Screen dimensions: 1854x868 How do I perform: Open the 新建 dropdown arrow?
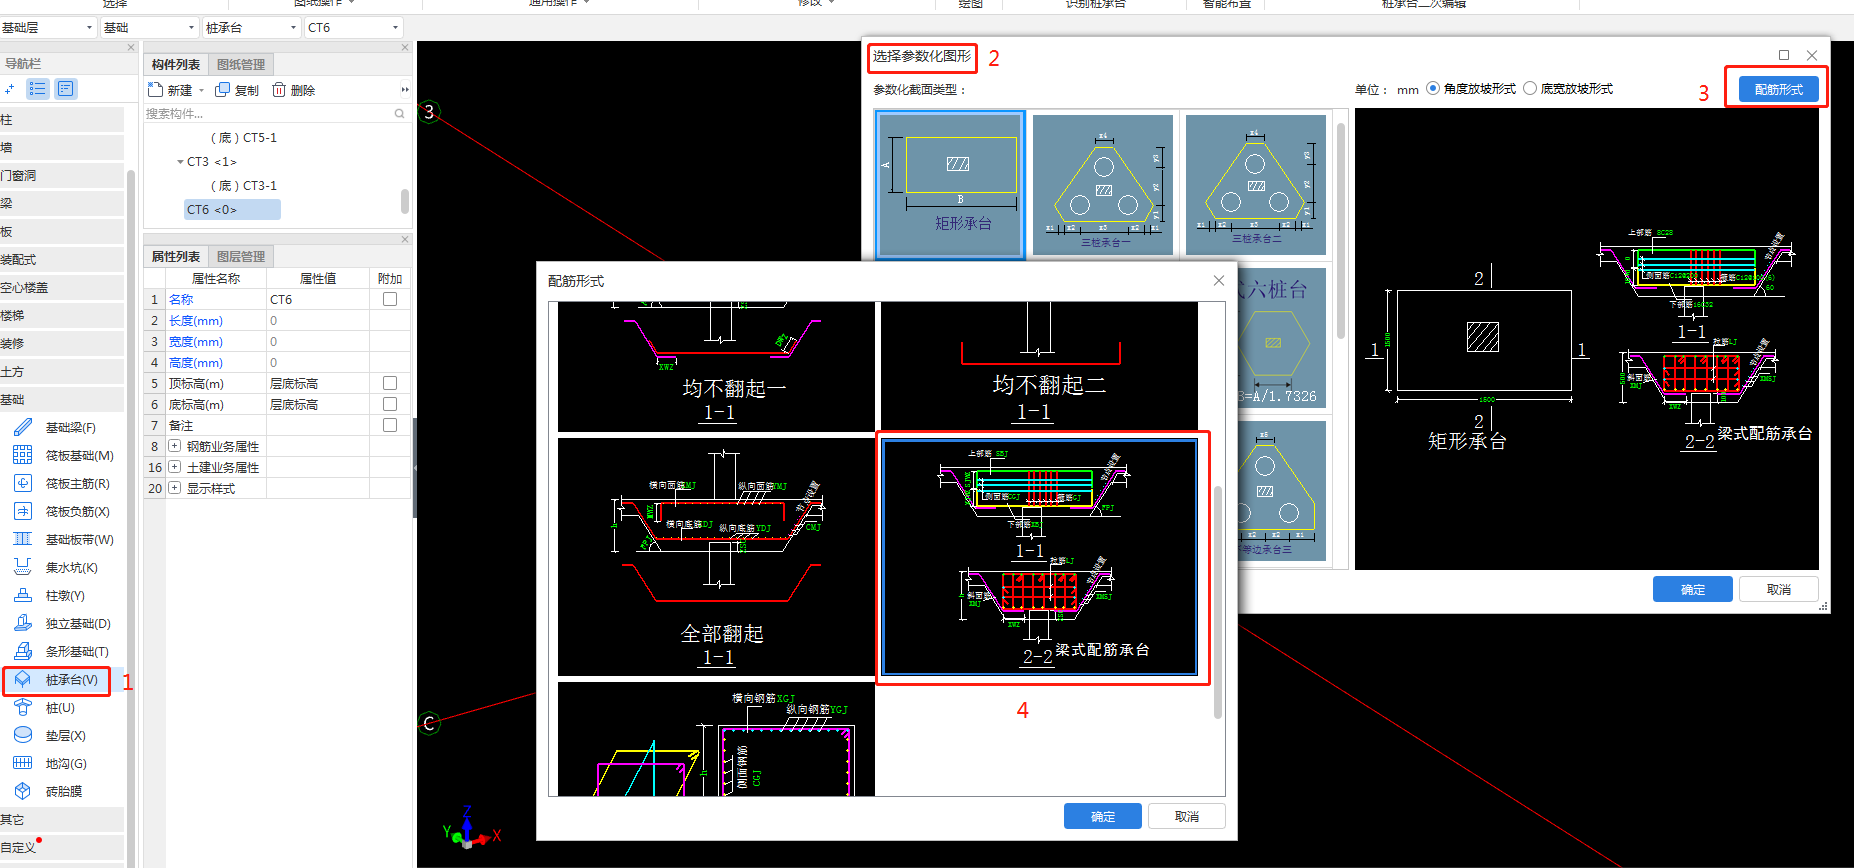(202, 90)
